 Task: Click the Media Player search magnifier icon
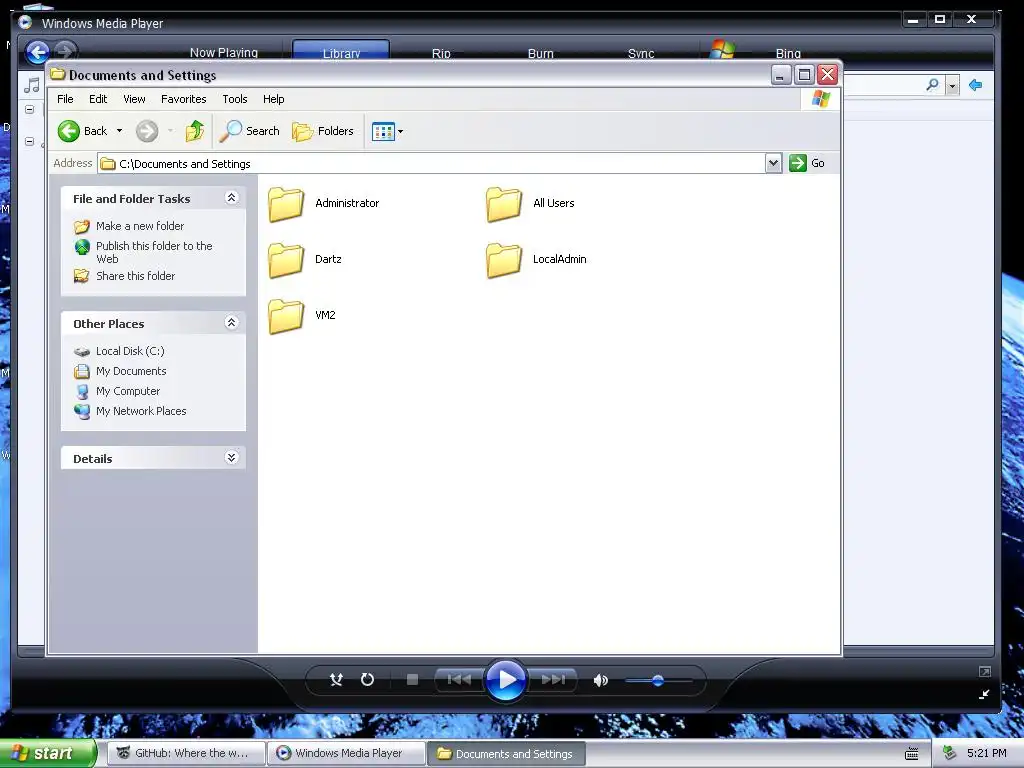[933, 85]
